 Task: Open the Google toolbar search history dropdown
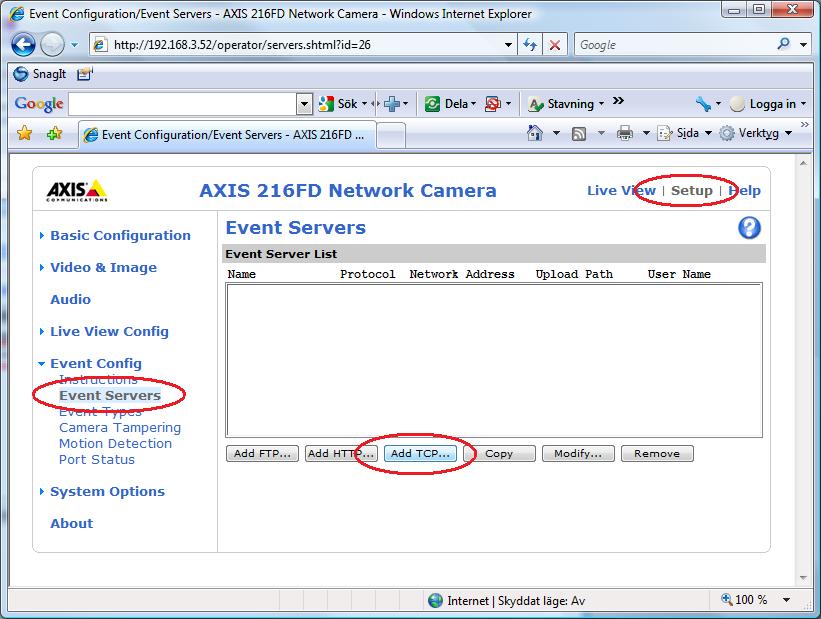304,104
